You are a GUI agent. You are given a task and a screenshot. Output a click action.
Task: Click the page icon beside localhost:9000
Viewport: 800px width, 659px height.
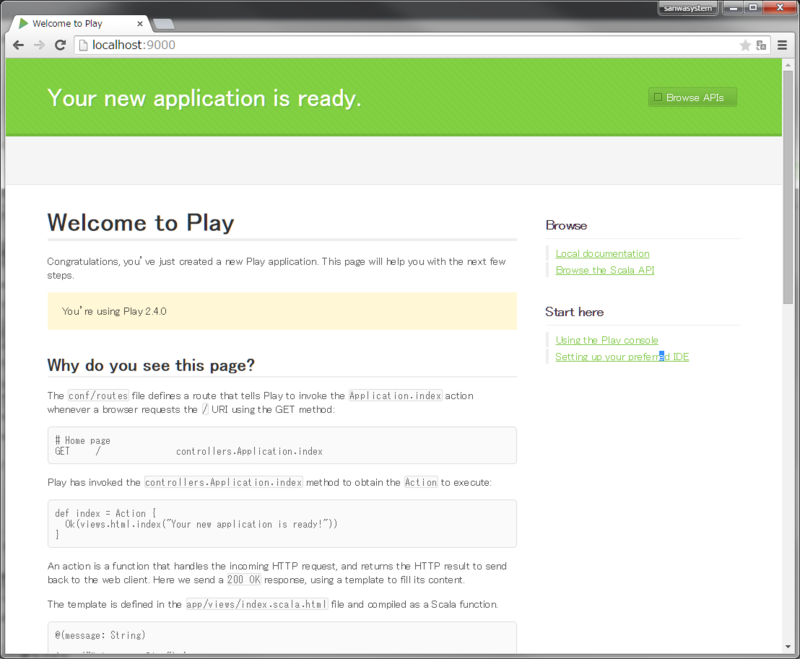83,45
